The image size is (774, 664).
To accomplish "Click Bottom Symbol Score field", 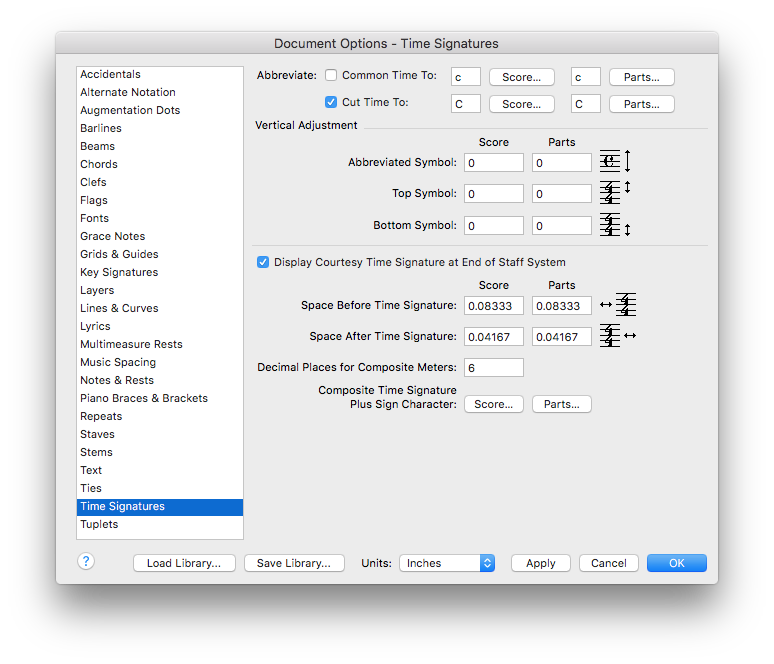I will [x=494, y=226].
